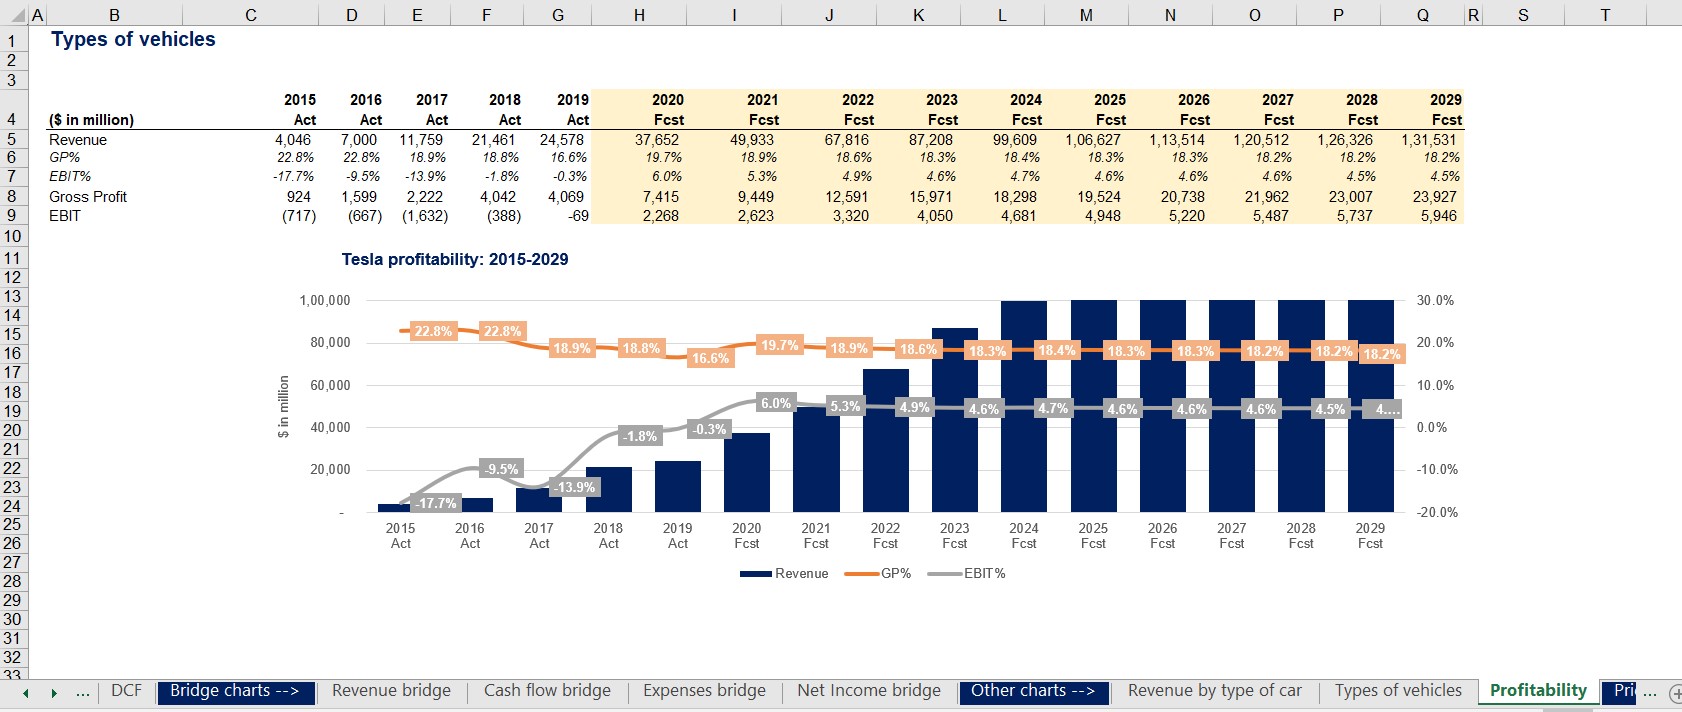Select the Revenue legend entry

tap(785, 573)
